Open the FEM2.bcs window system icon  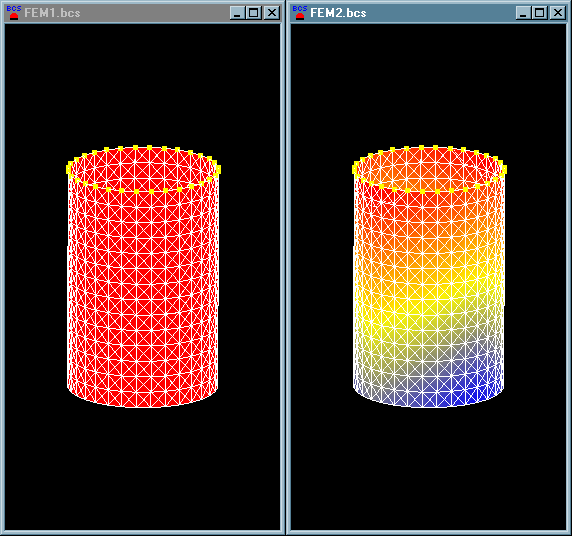pos(300,13)
